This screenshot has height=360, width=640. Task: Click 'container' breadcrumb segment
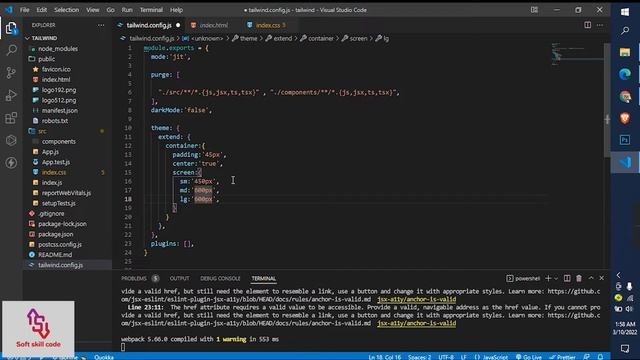tap(321, 38)
